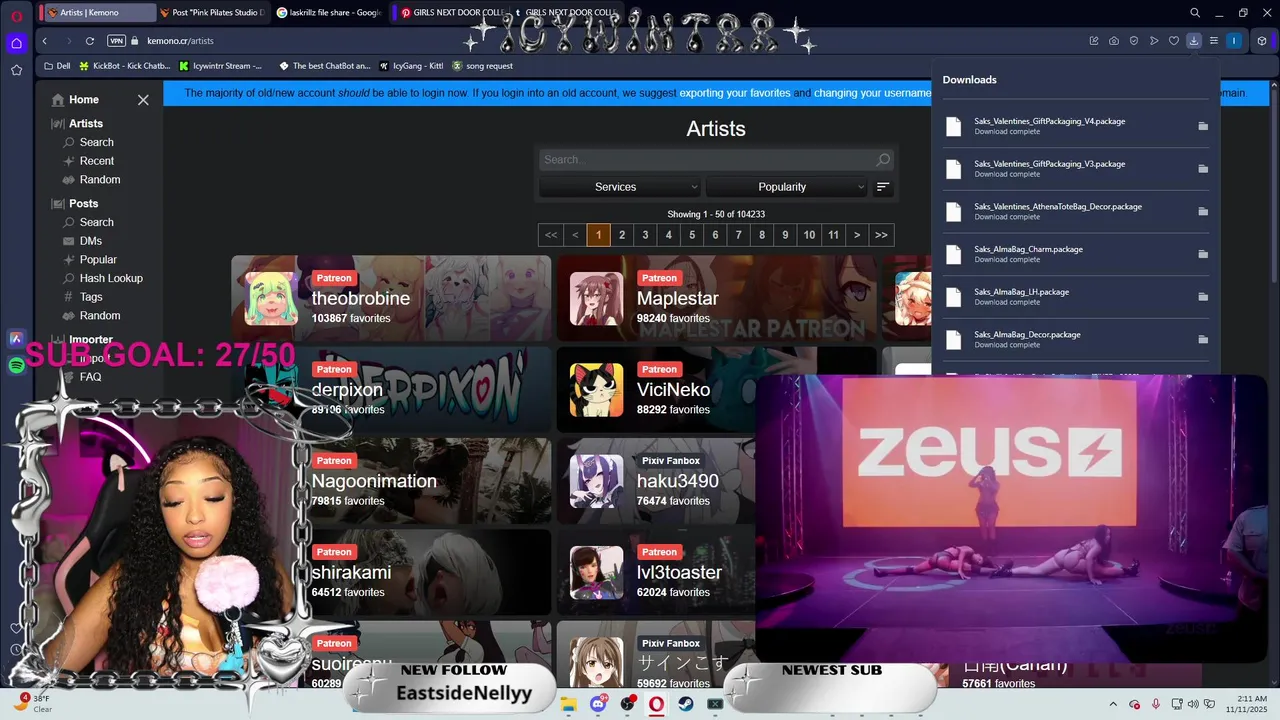Image resolution: width=1280 pixels, height=720 pixels.
Task: Go to page 11 of artists
Action: pyautogui.click(x=833, y=235)
